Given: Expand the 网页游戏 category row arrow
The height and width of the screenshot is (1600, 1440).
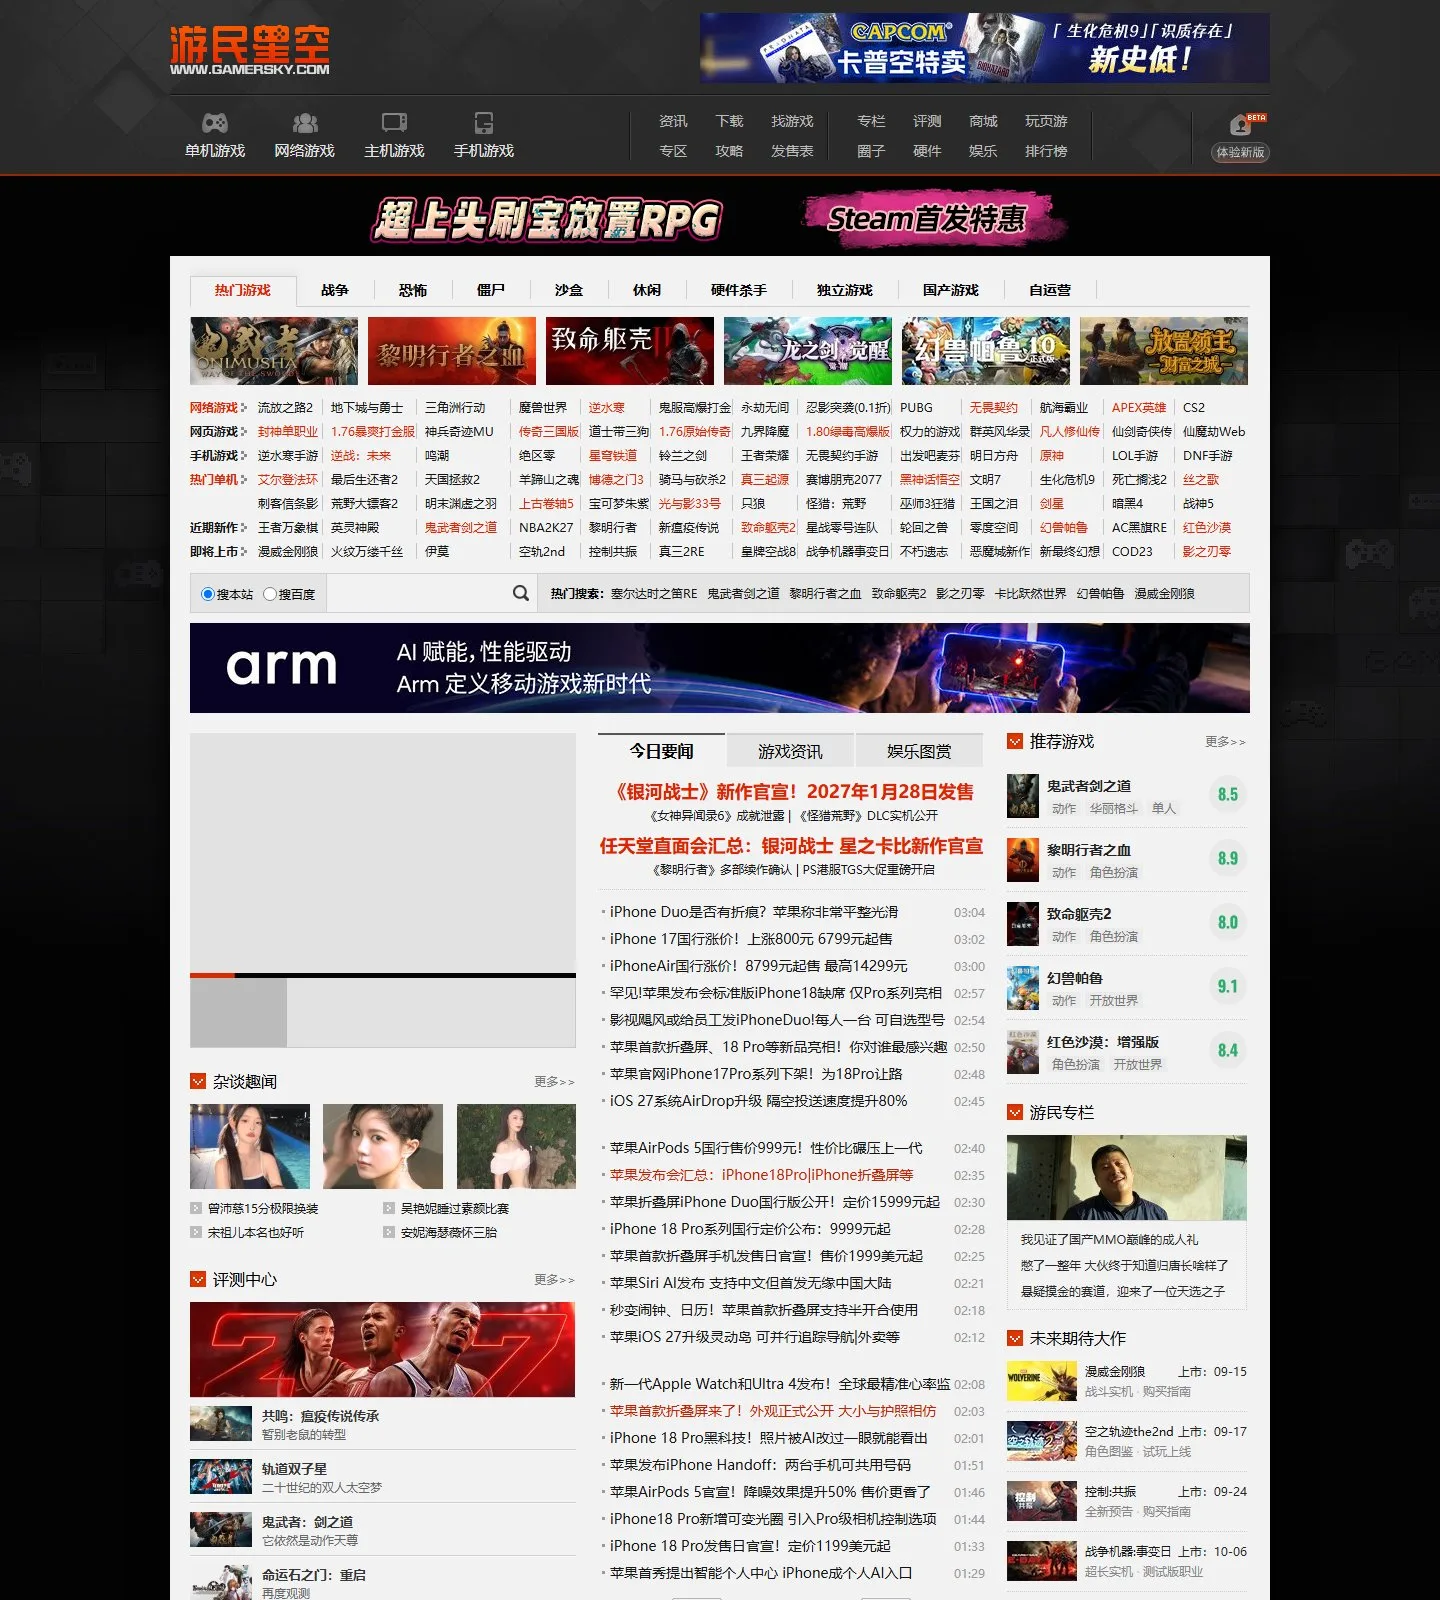Looking at the screenshot, I should tap(243, 432).
